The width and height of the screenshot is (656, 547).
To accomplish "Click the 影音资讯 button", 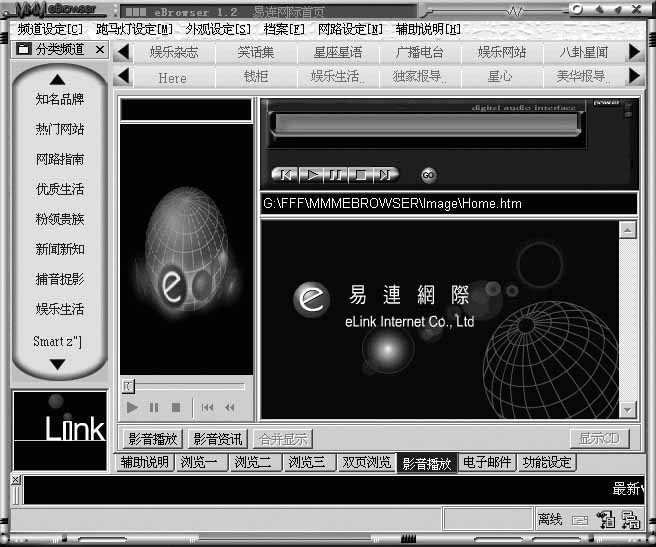I will tap(217, 439).
